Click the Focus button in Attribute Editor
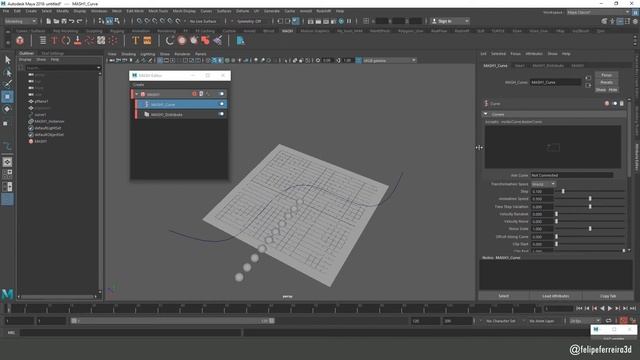The height and width of the screenshot is (360, 640). pos(607,75)
